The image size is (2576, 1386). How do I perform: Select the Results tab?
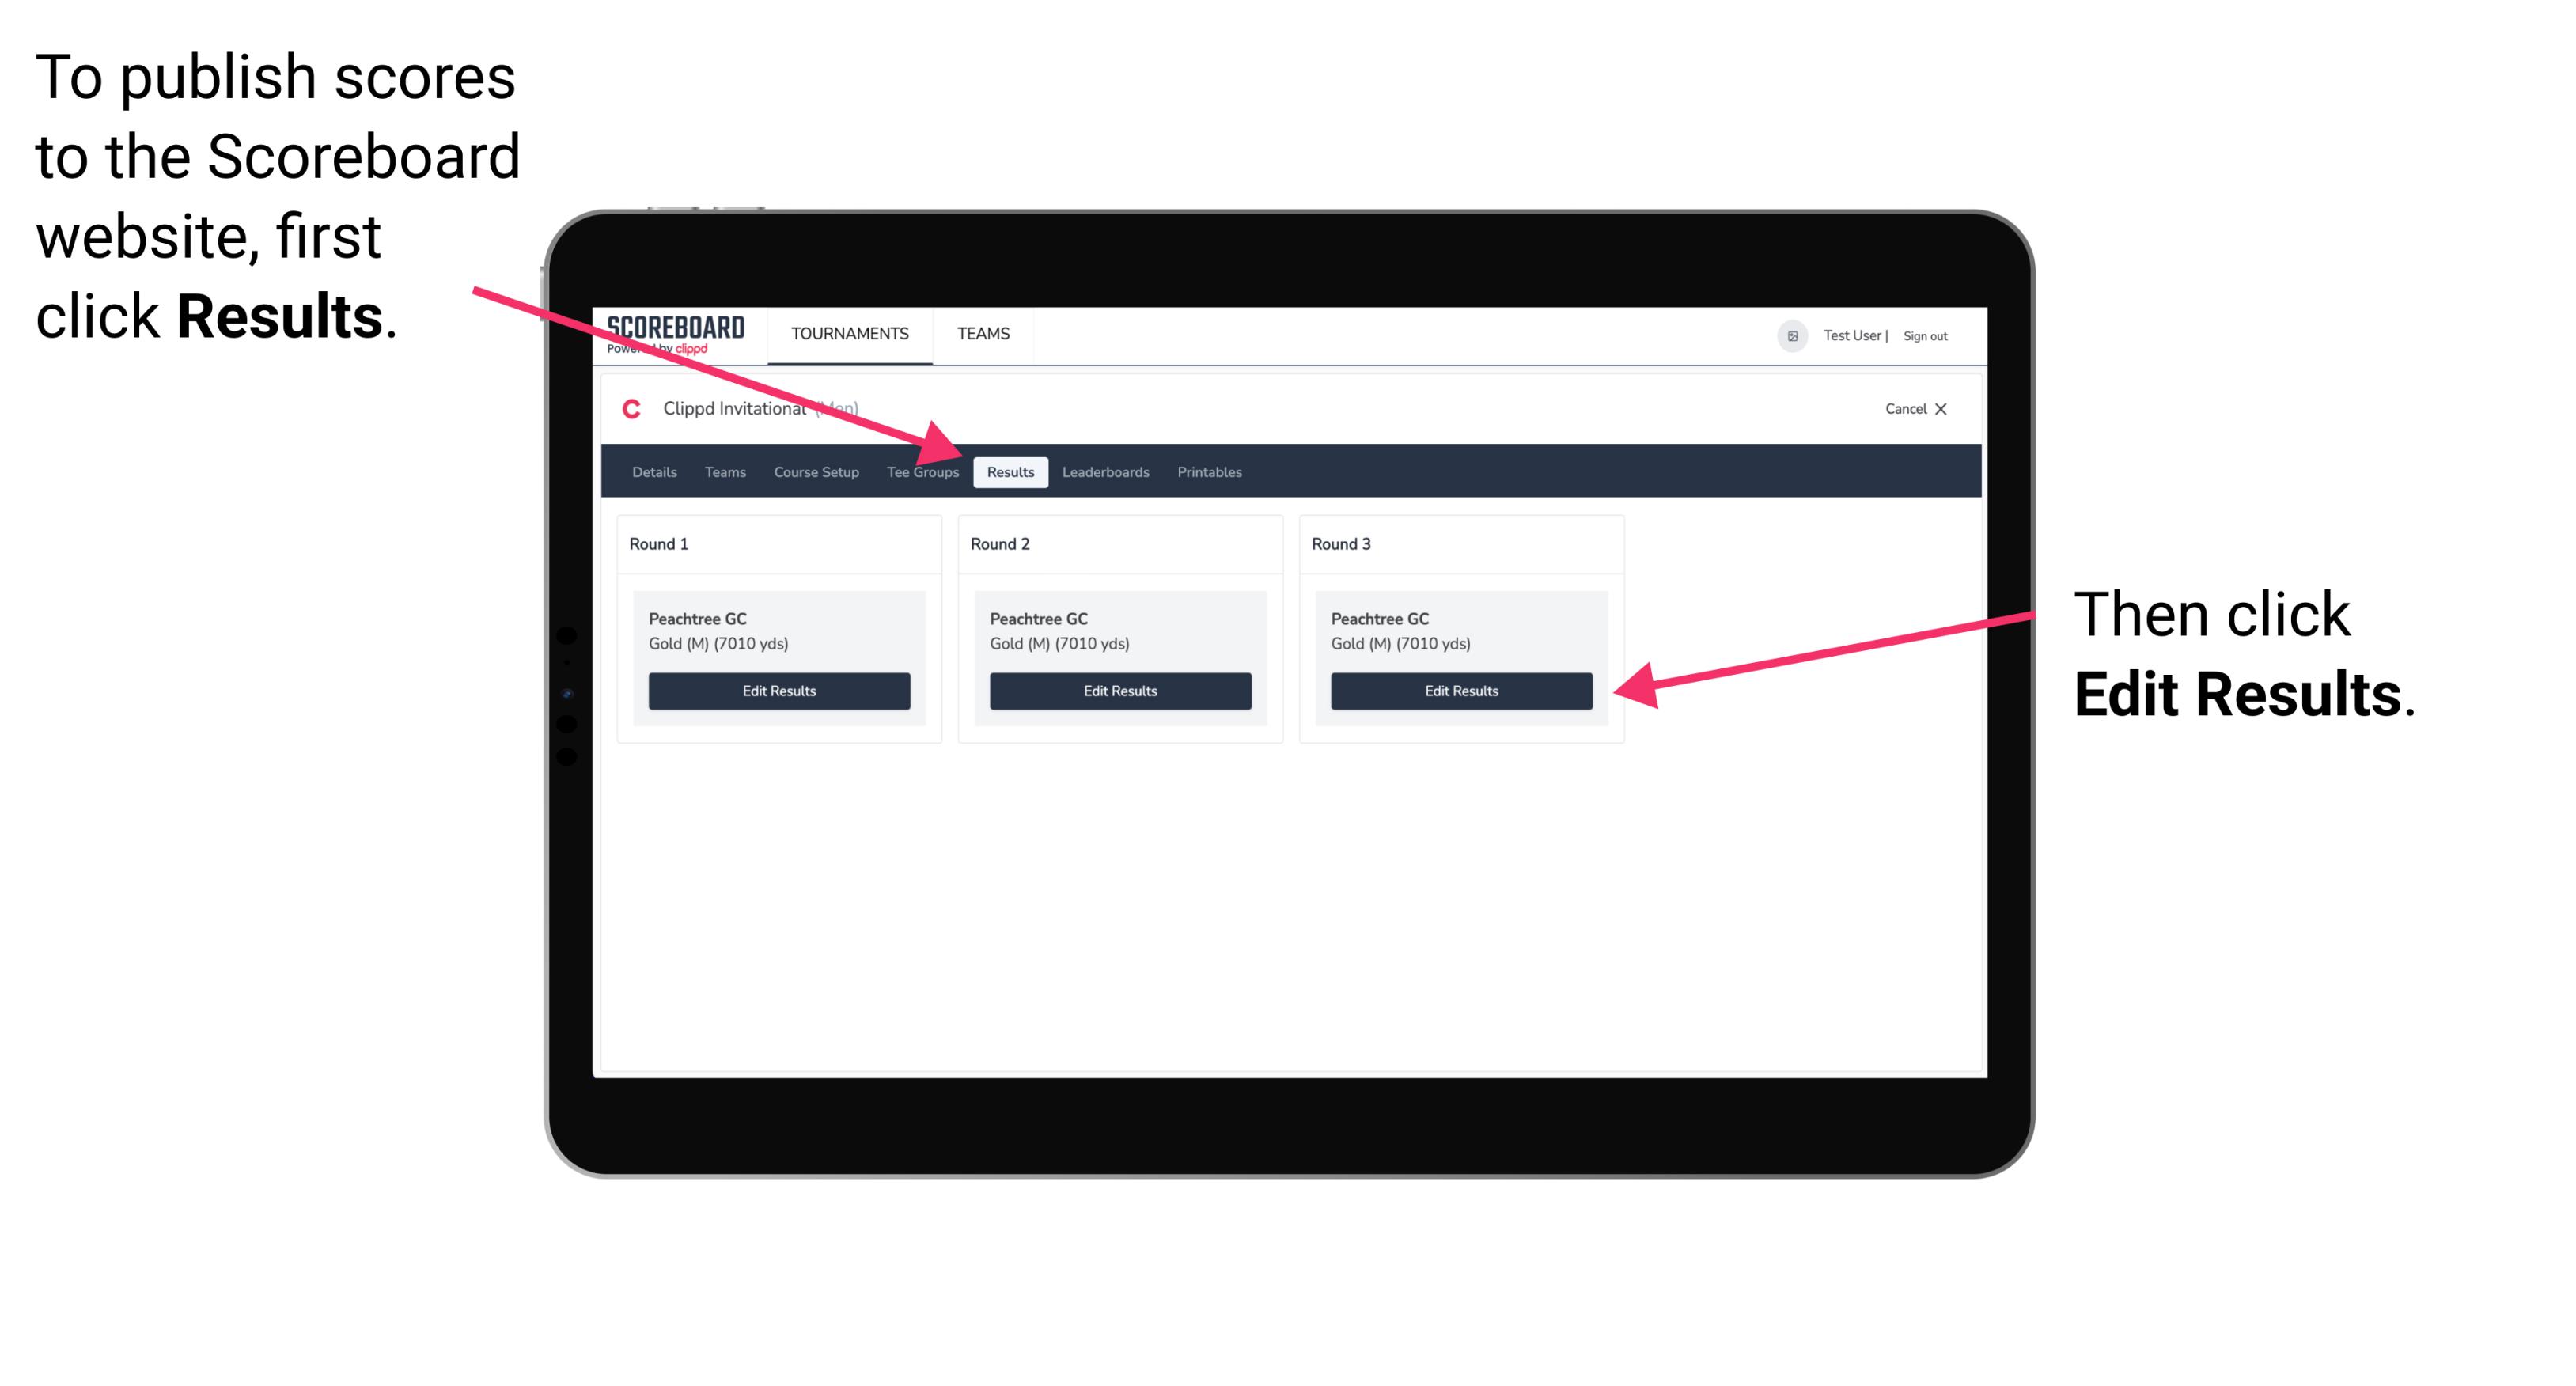(x=1010, y=471)
